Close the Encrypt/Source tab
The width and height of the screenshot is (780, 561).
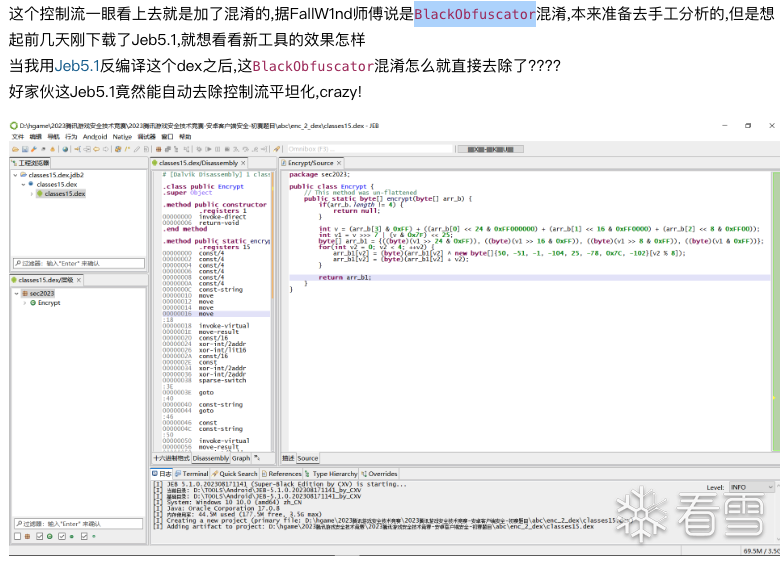coord(339,163)
